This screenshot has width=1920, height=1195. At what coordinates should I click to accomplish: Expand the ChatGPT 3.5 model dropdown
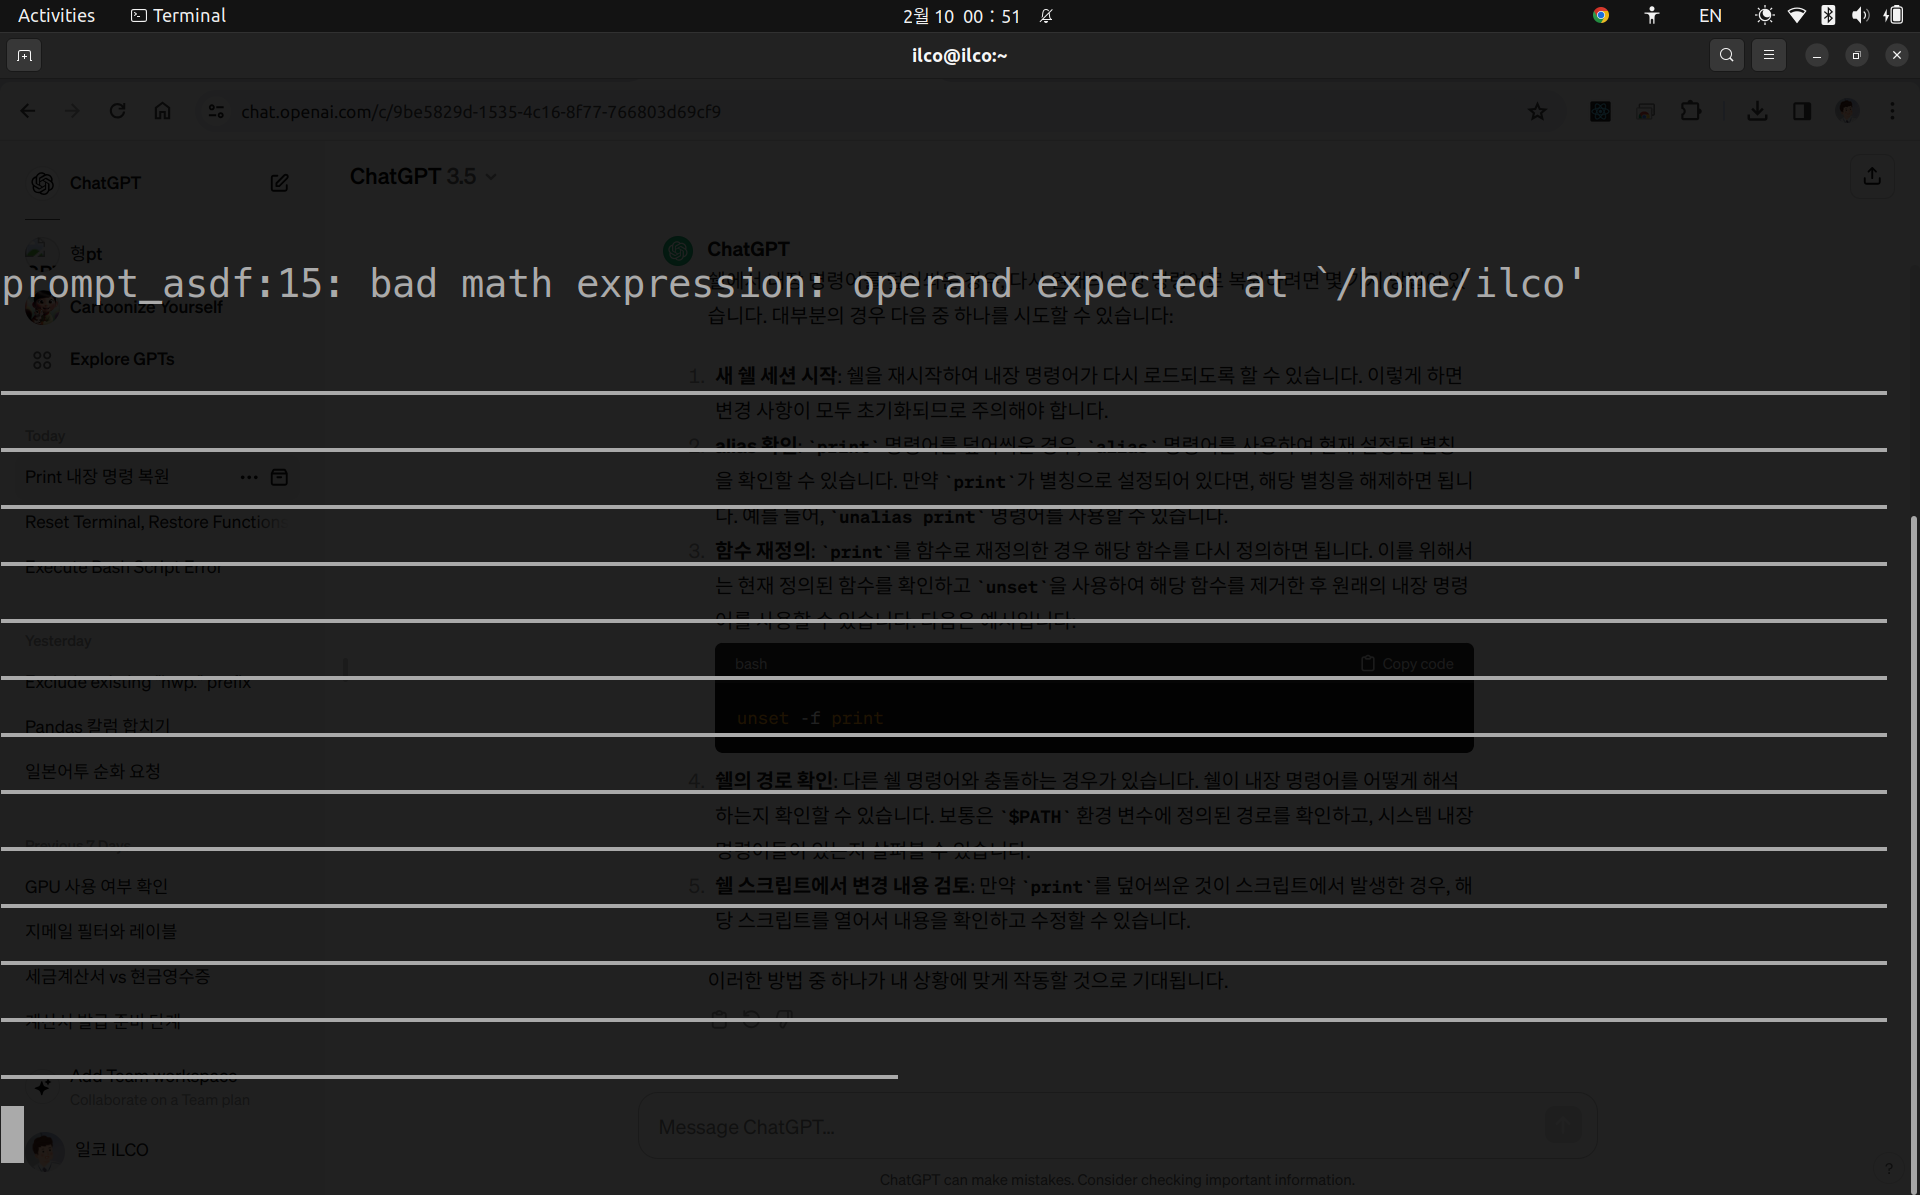pyautogui.click(x=422, y=176)
